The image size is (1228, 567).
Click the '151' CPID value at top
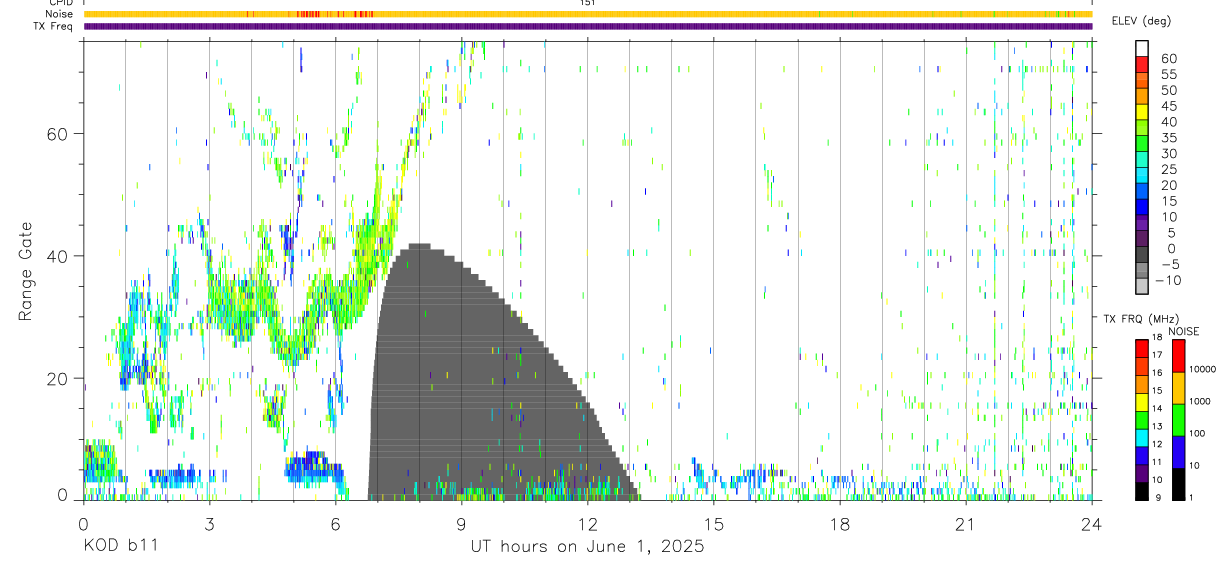point(587,3)
